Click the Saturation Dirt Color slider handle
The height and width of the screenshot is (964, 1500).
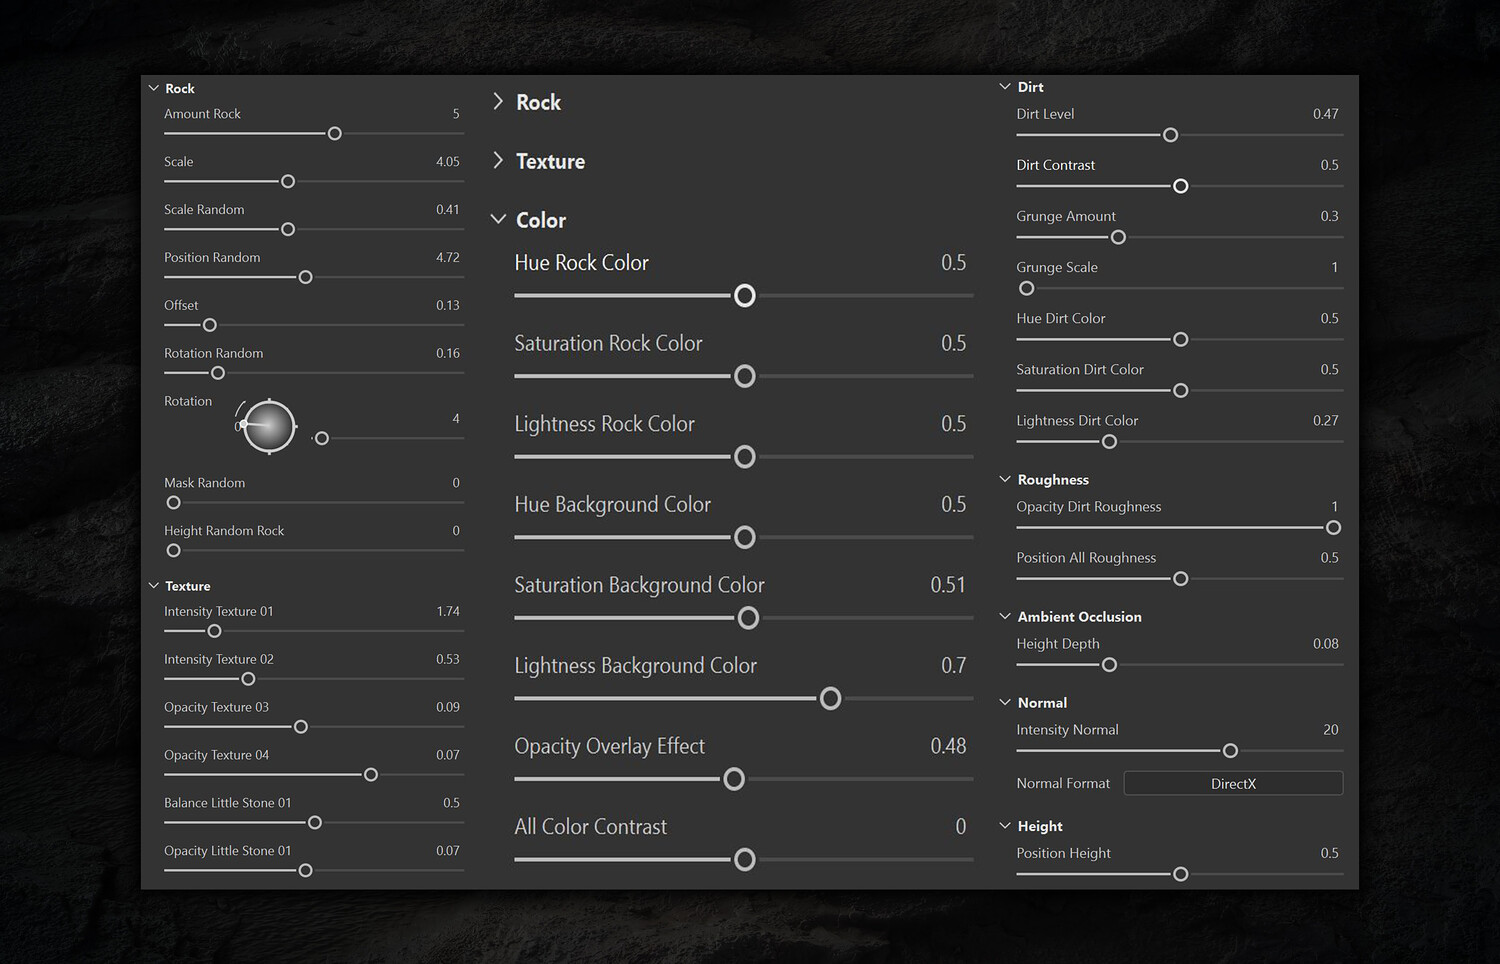click(1181, 390)
